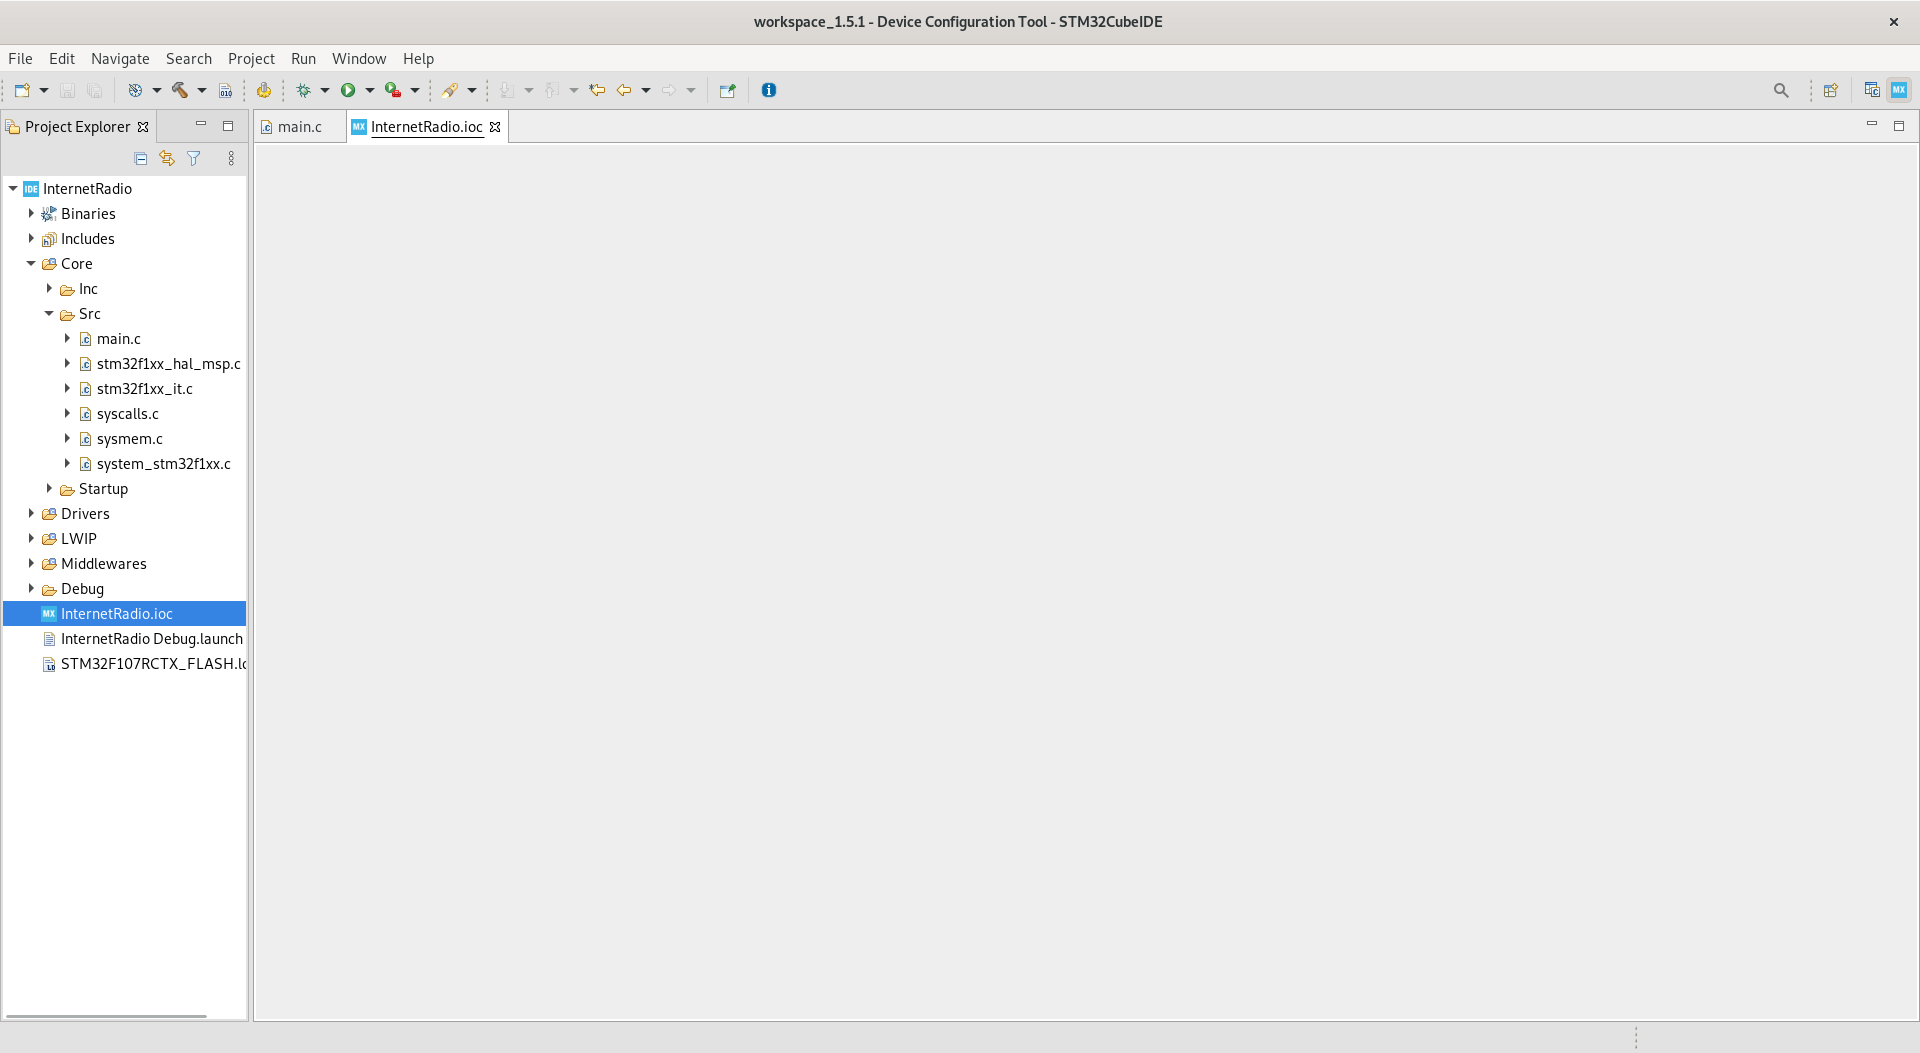Select syscalls.c file
This screenshot has width=1920, height=1053.
point(127,414)
